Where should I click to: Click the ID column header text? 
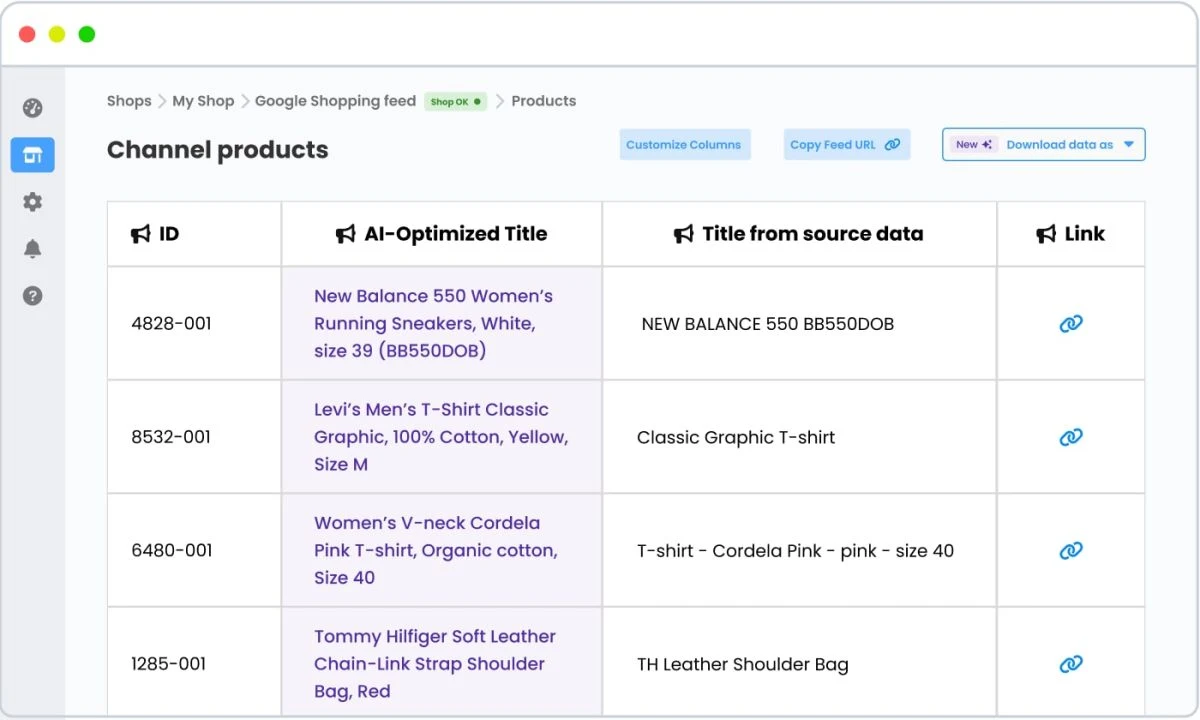[169, 234]
